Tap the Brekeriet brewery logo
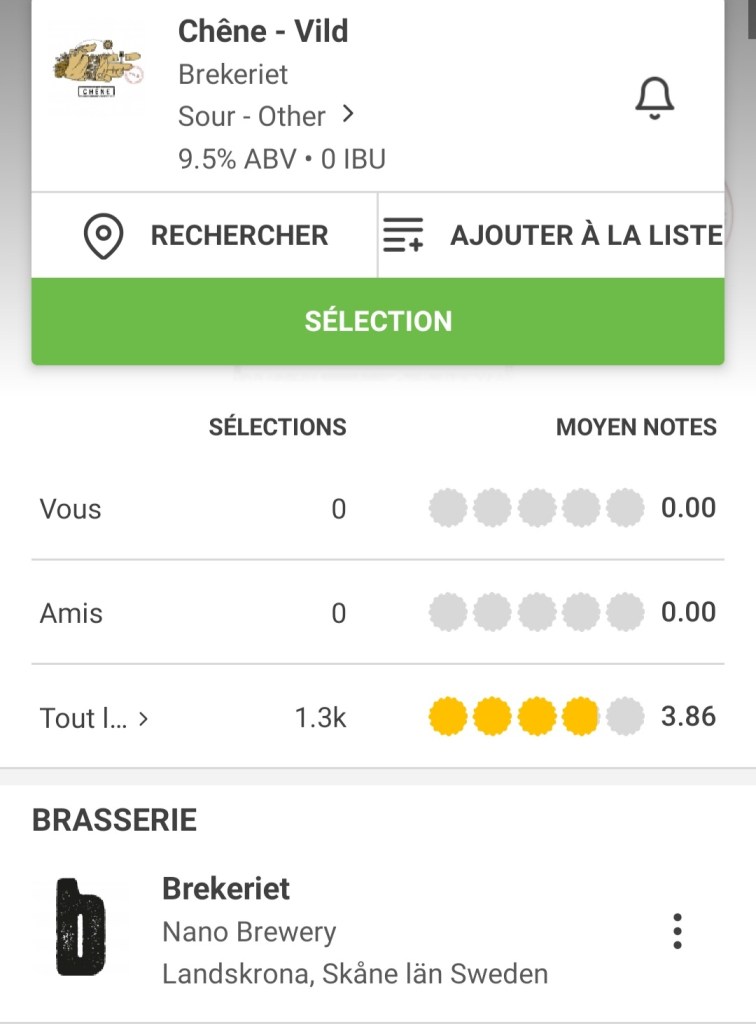 [82, 927]
